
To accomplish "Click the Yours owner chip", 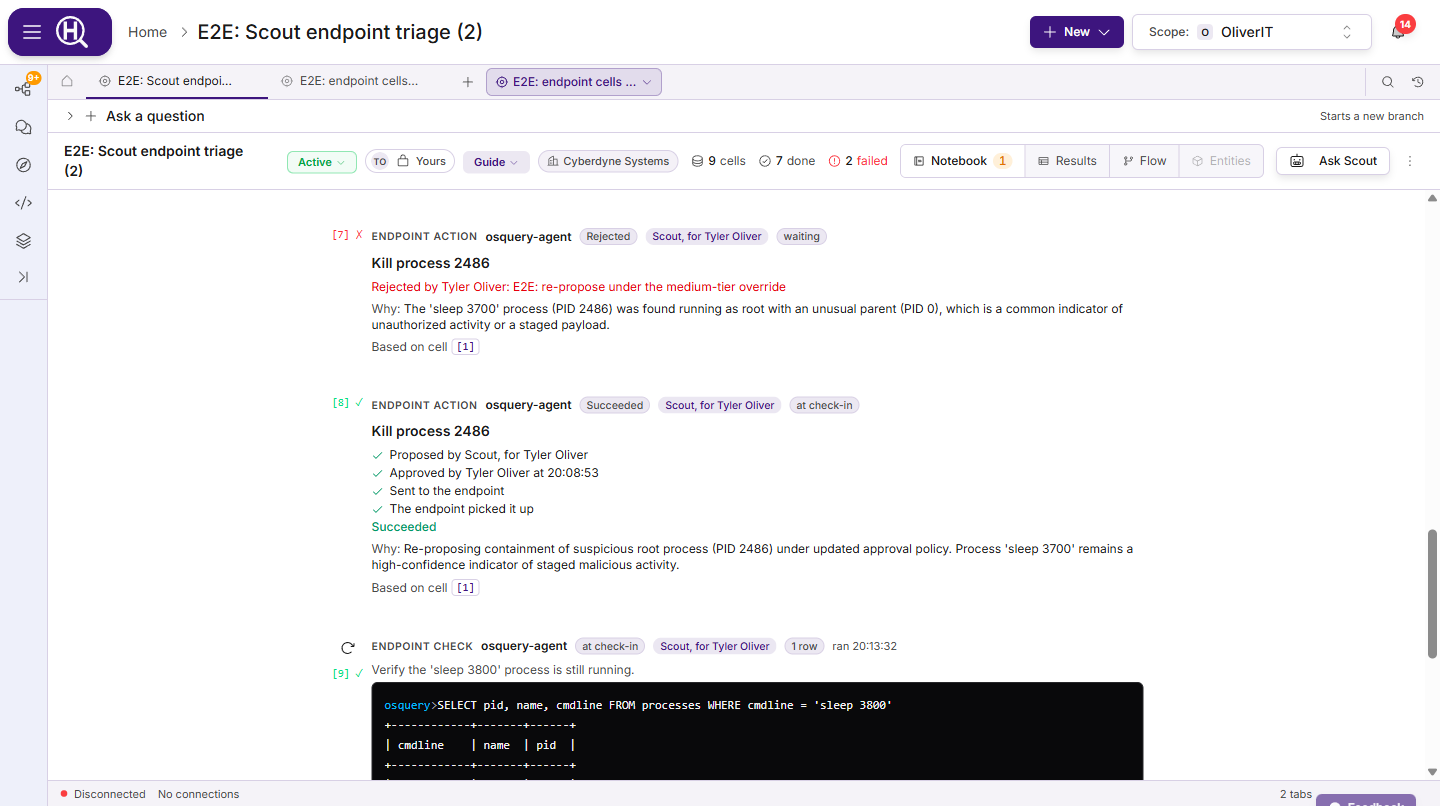I will pos(410,161).
